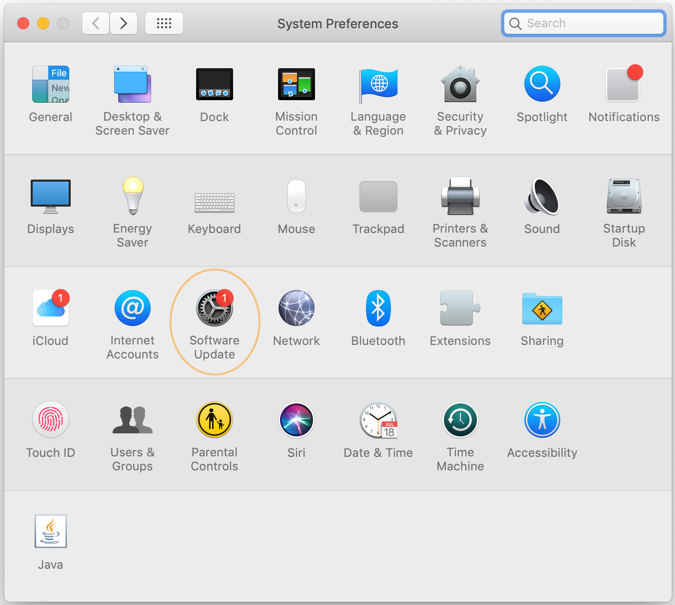
Task: Click the yellow minimize window button
Action: pyautogui.click(x=43, y=23)
